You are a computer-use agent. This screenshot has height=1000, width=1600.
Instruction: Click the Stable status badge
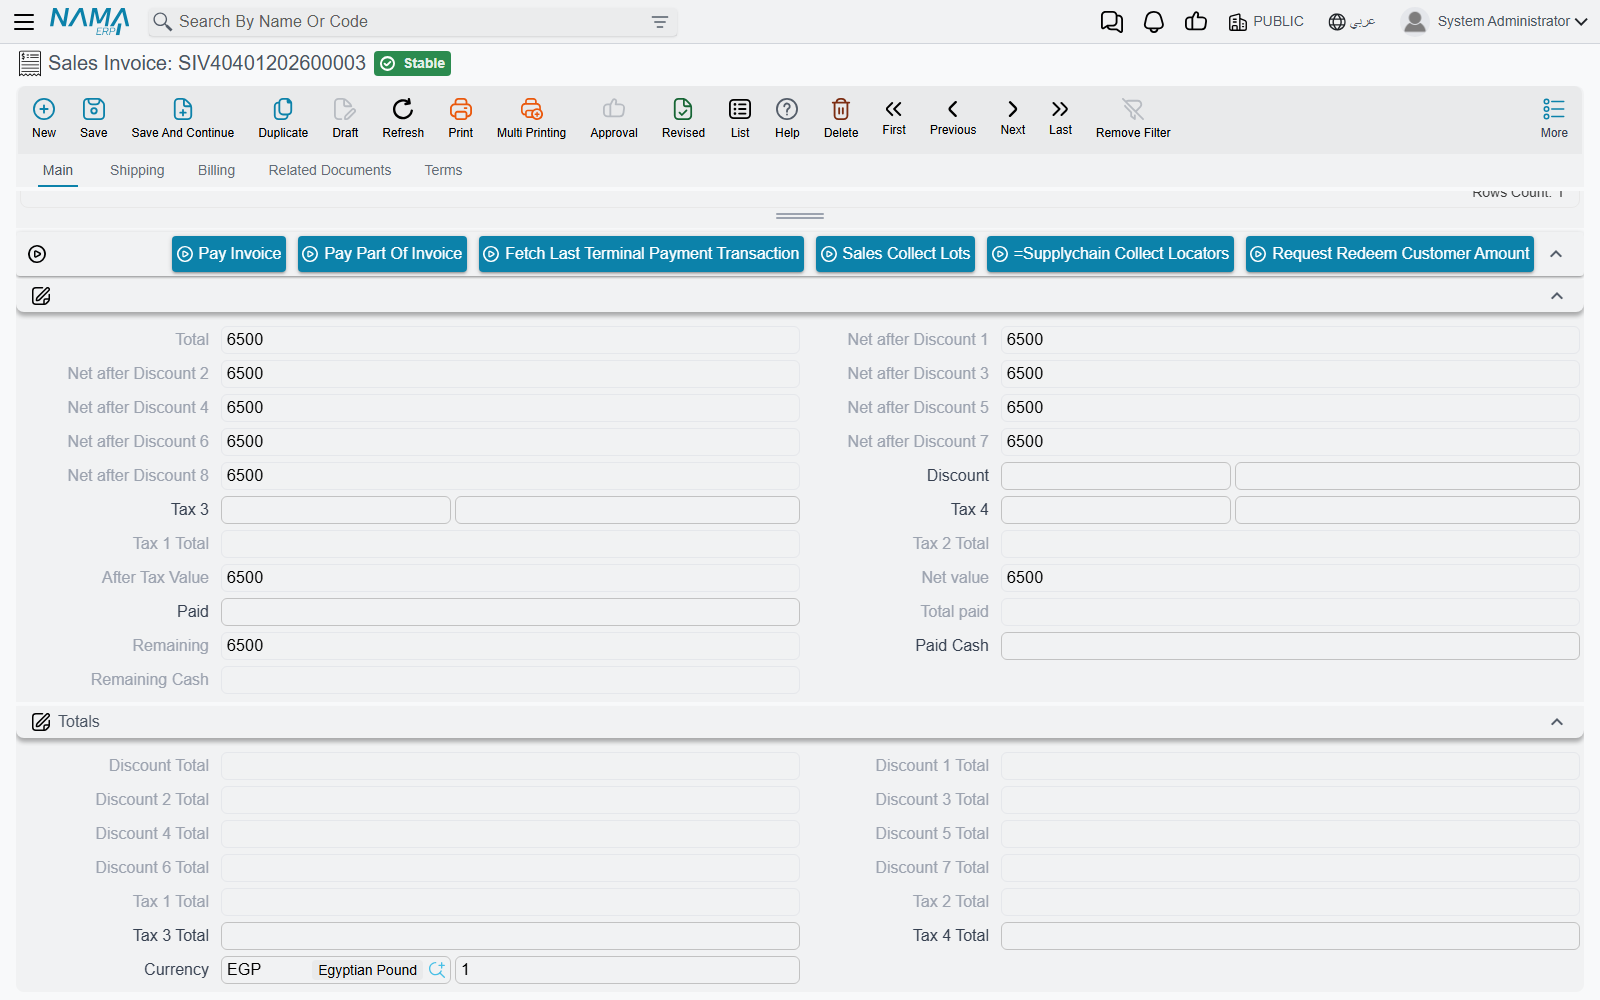click(x=413, y=63)
